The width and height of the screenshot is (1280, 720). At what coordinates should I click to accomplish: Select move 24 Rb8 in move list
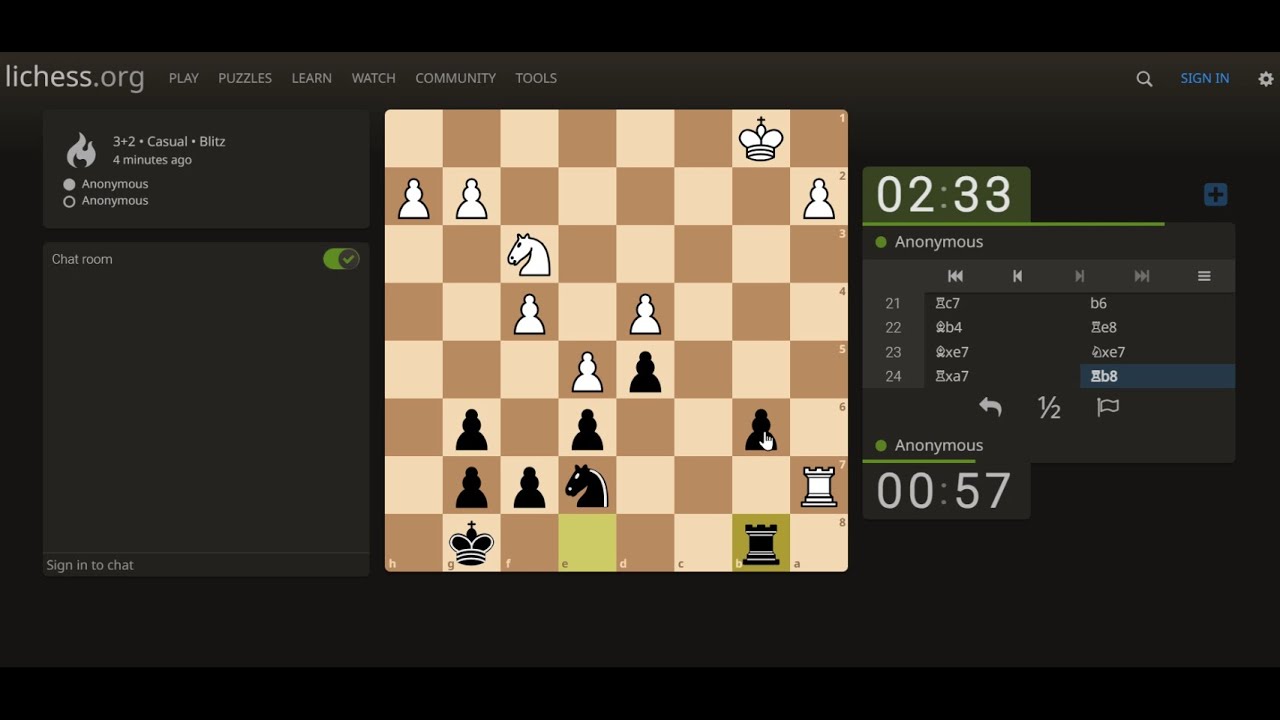[1158, 376]
